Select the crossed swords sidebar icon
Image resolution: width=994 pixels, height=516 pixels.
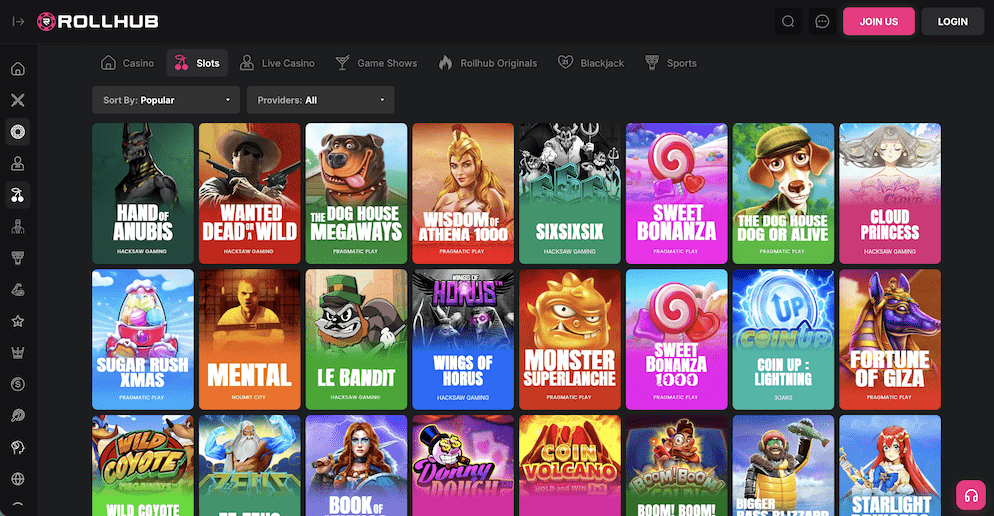tap(18, 100)
